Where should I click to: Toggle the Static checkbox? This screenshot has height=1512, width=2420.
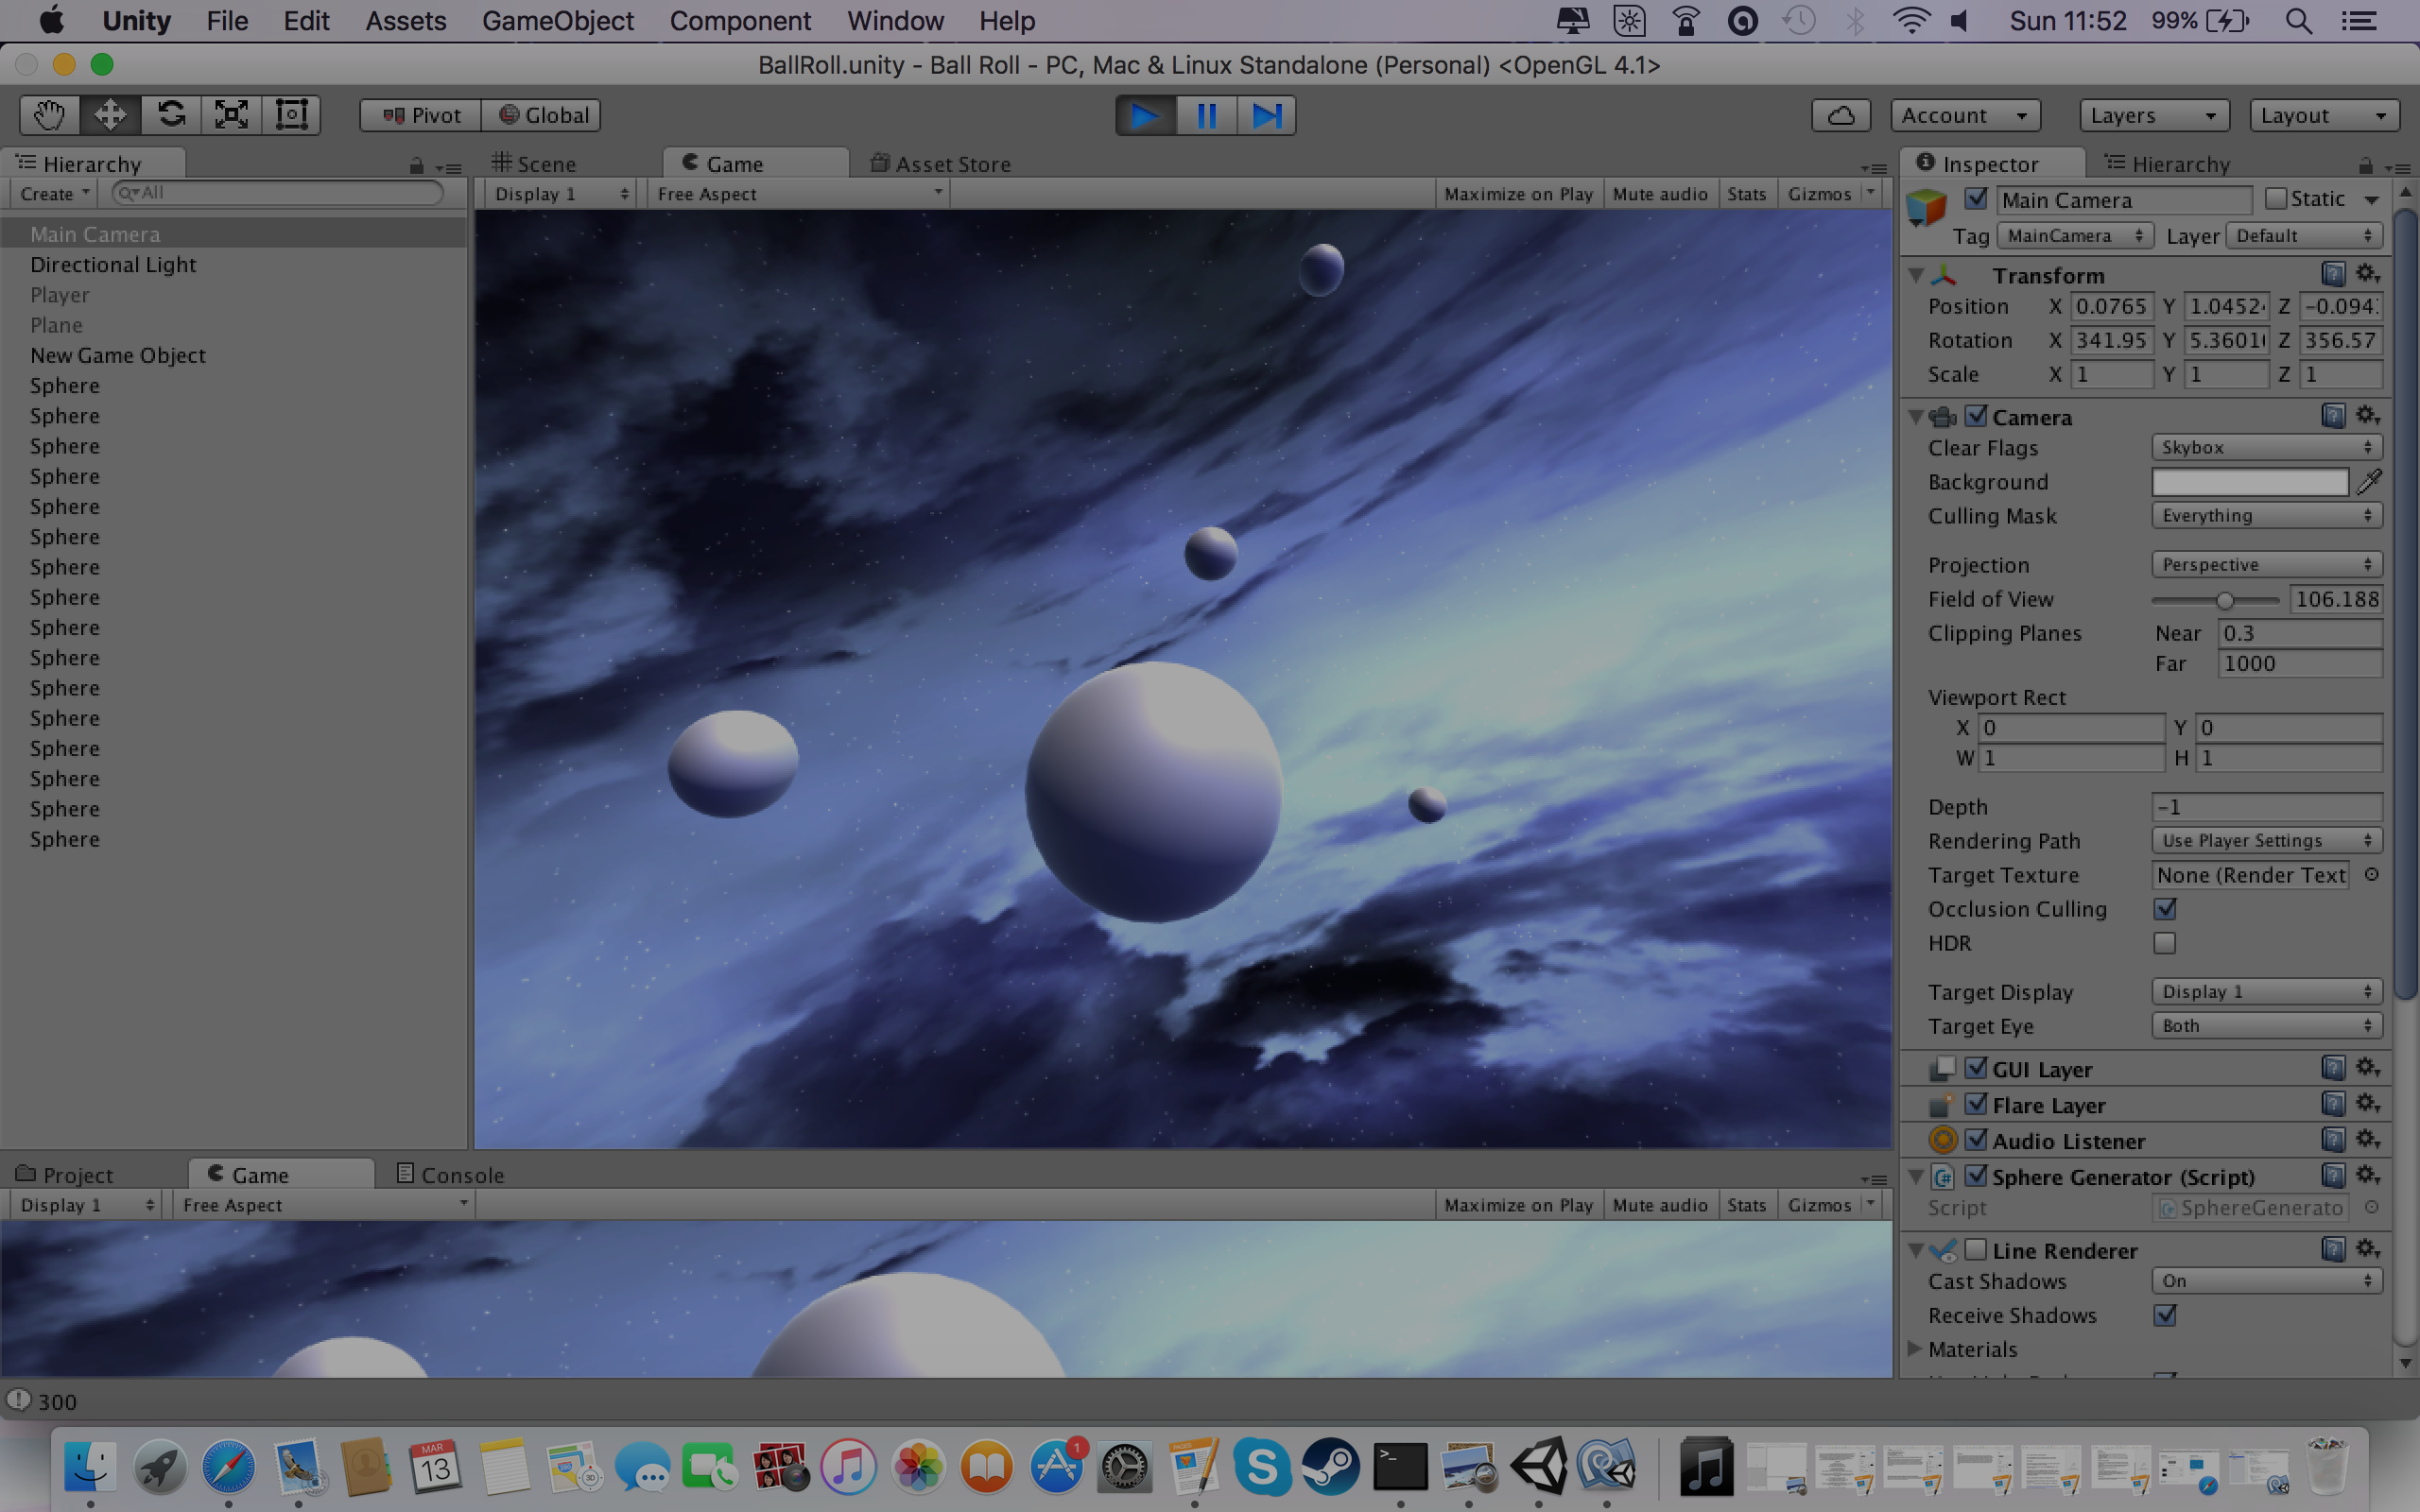(x=2276, y=199)
